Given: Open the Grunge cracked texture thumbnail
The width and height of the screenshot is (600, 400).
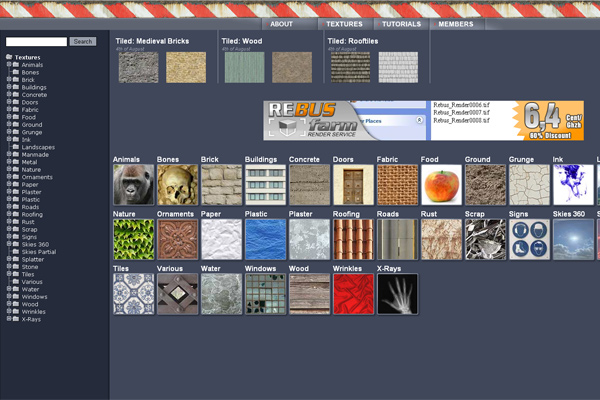Looking at the screenshot, I should point(530,185).
